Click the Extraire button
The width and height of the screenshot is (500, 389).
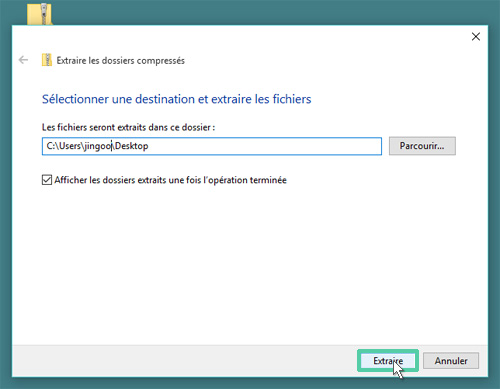coord(388,361)
